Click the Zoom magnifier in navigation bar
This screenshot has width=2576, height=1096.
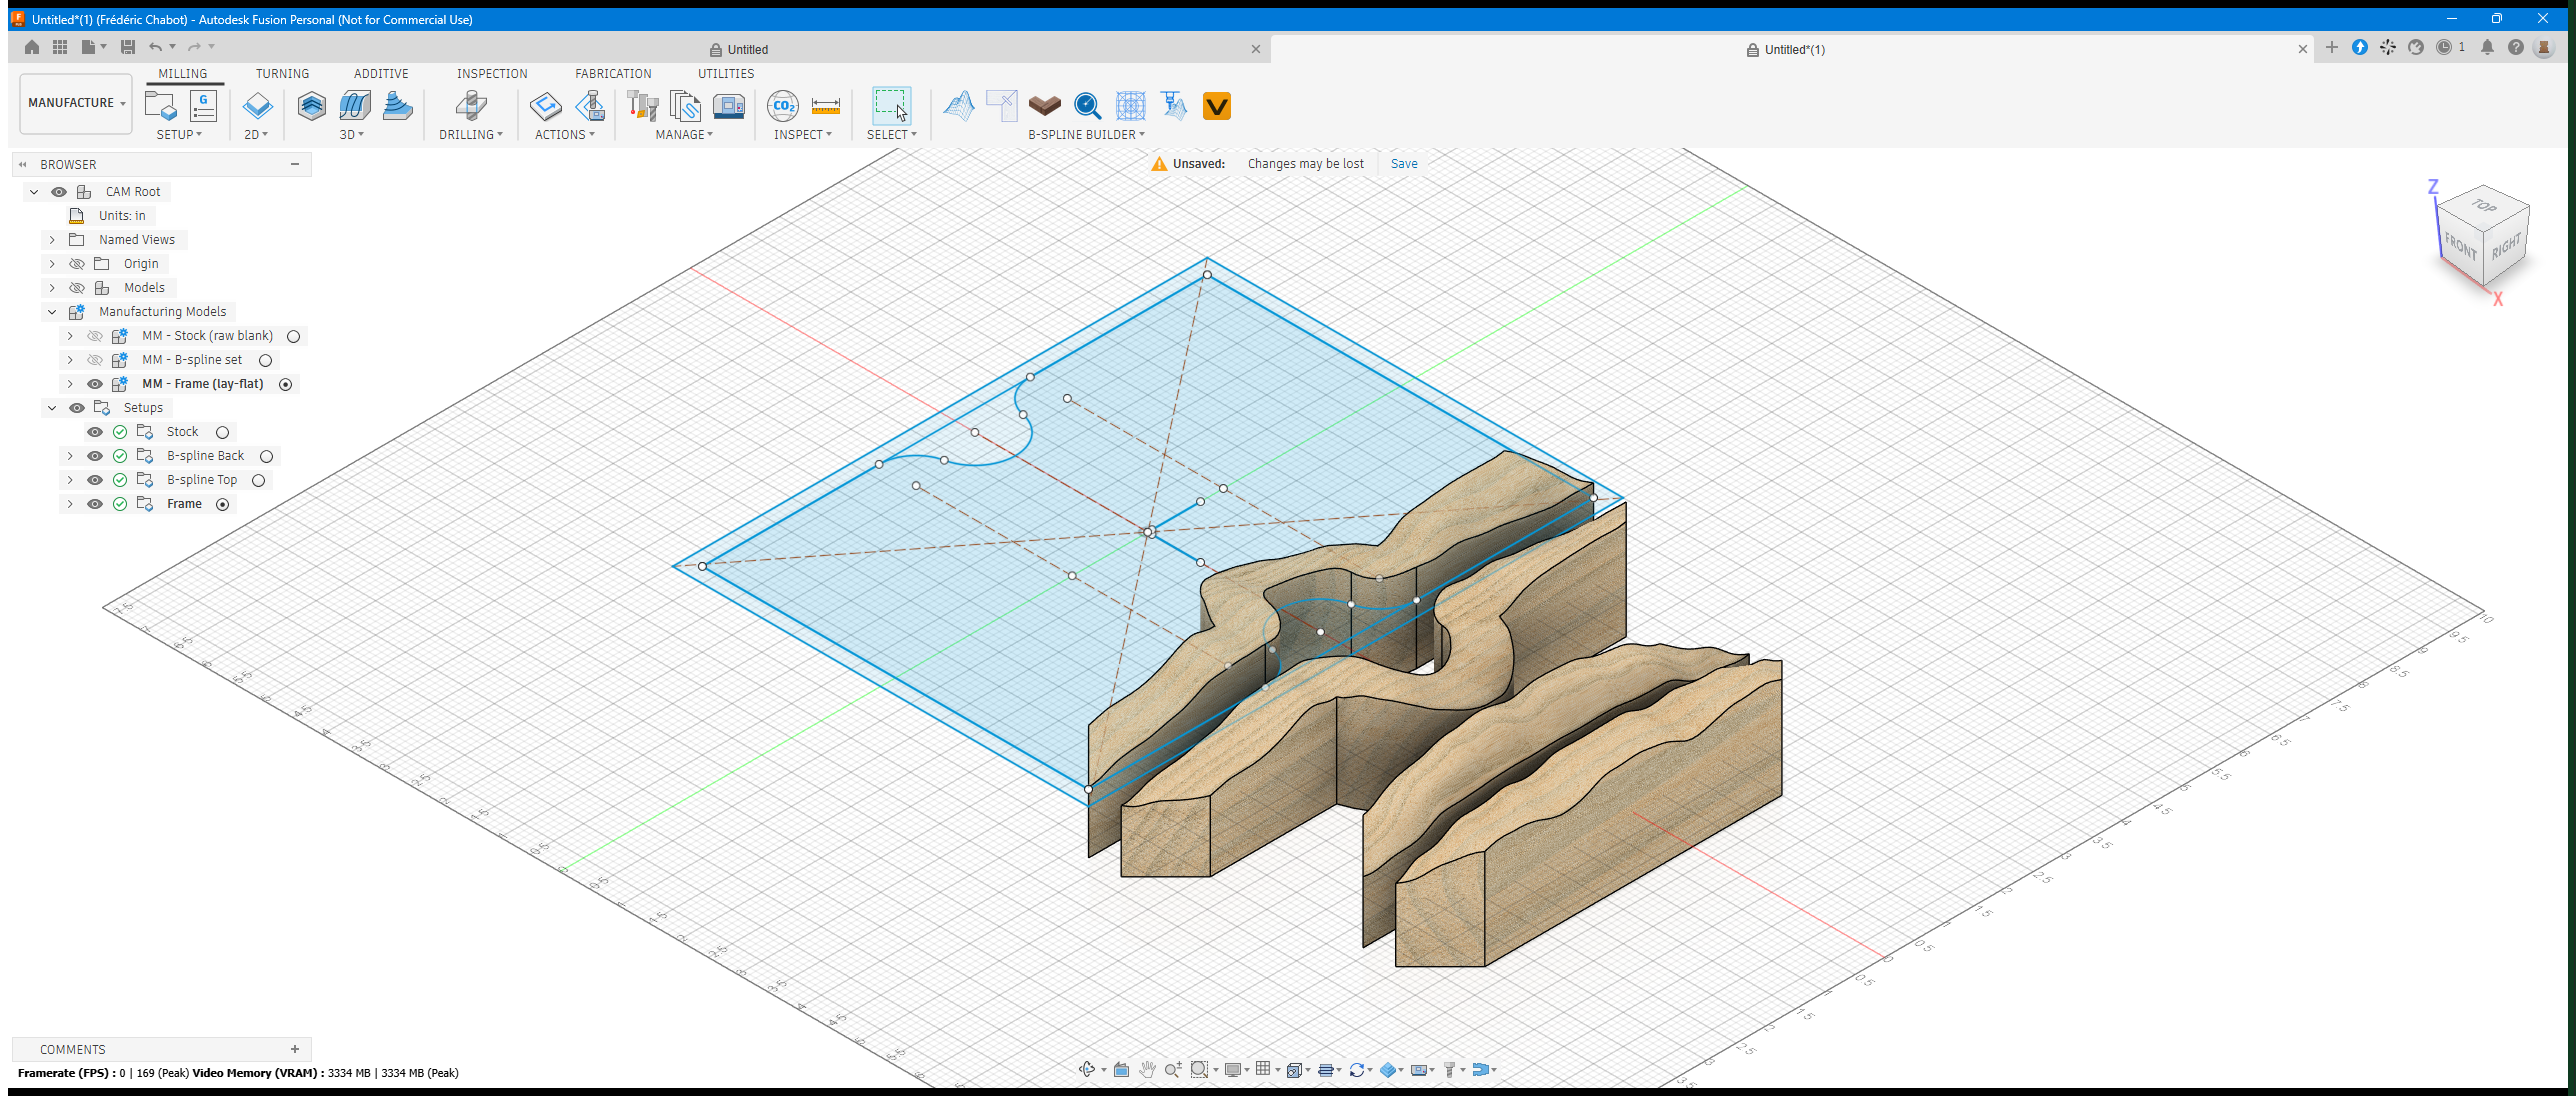click(x=1173, y=1069)
